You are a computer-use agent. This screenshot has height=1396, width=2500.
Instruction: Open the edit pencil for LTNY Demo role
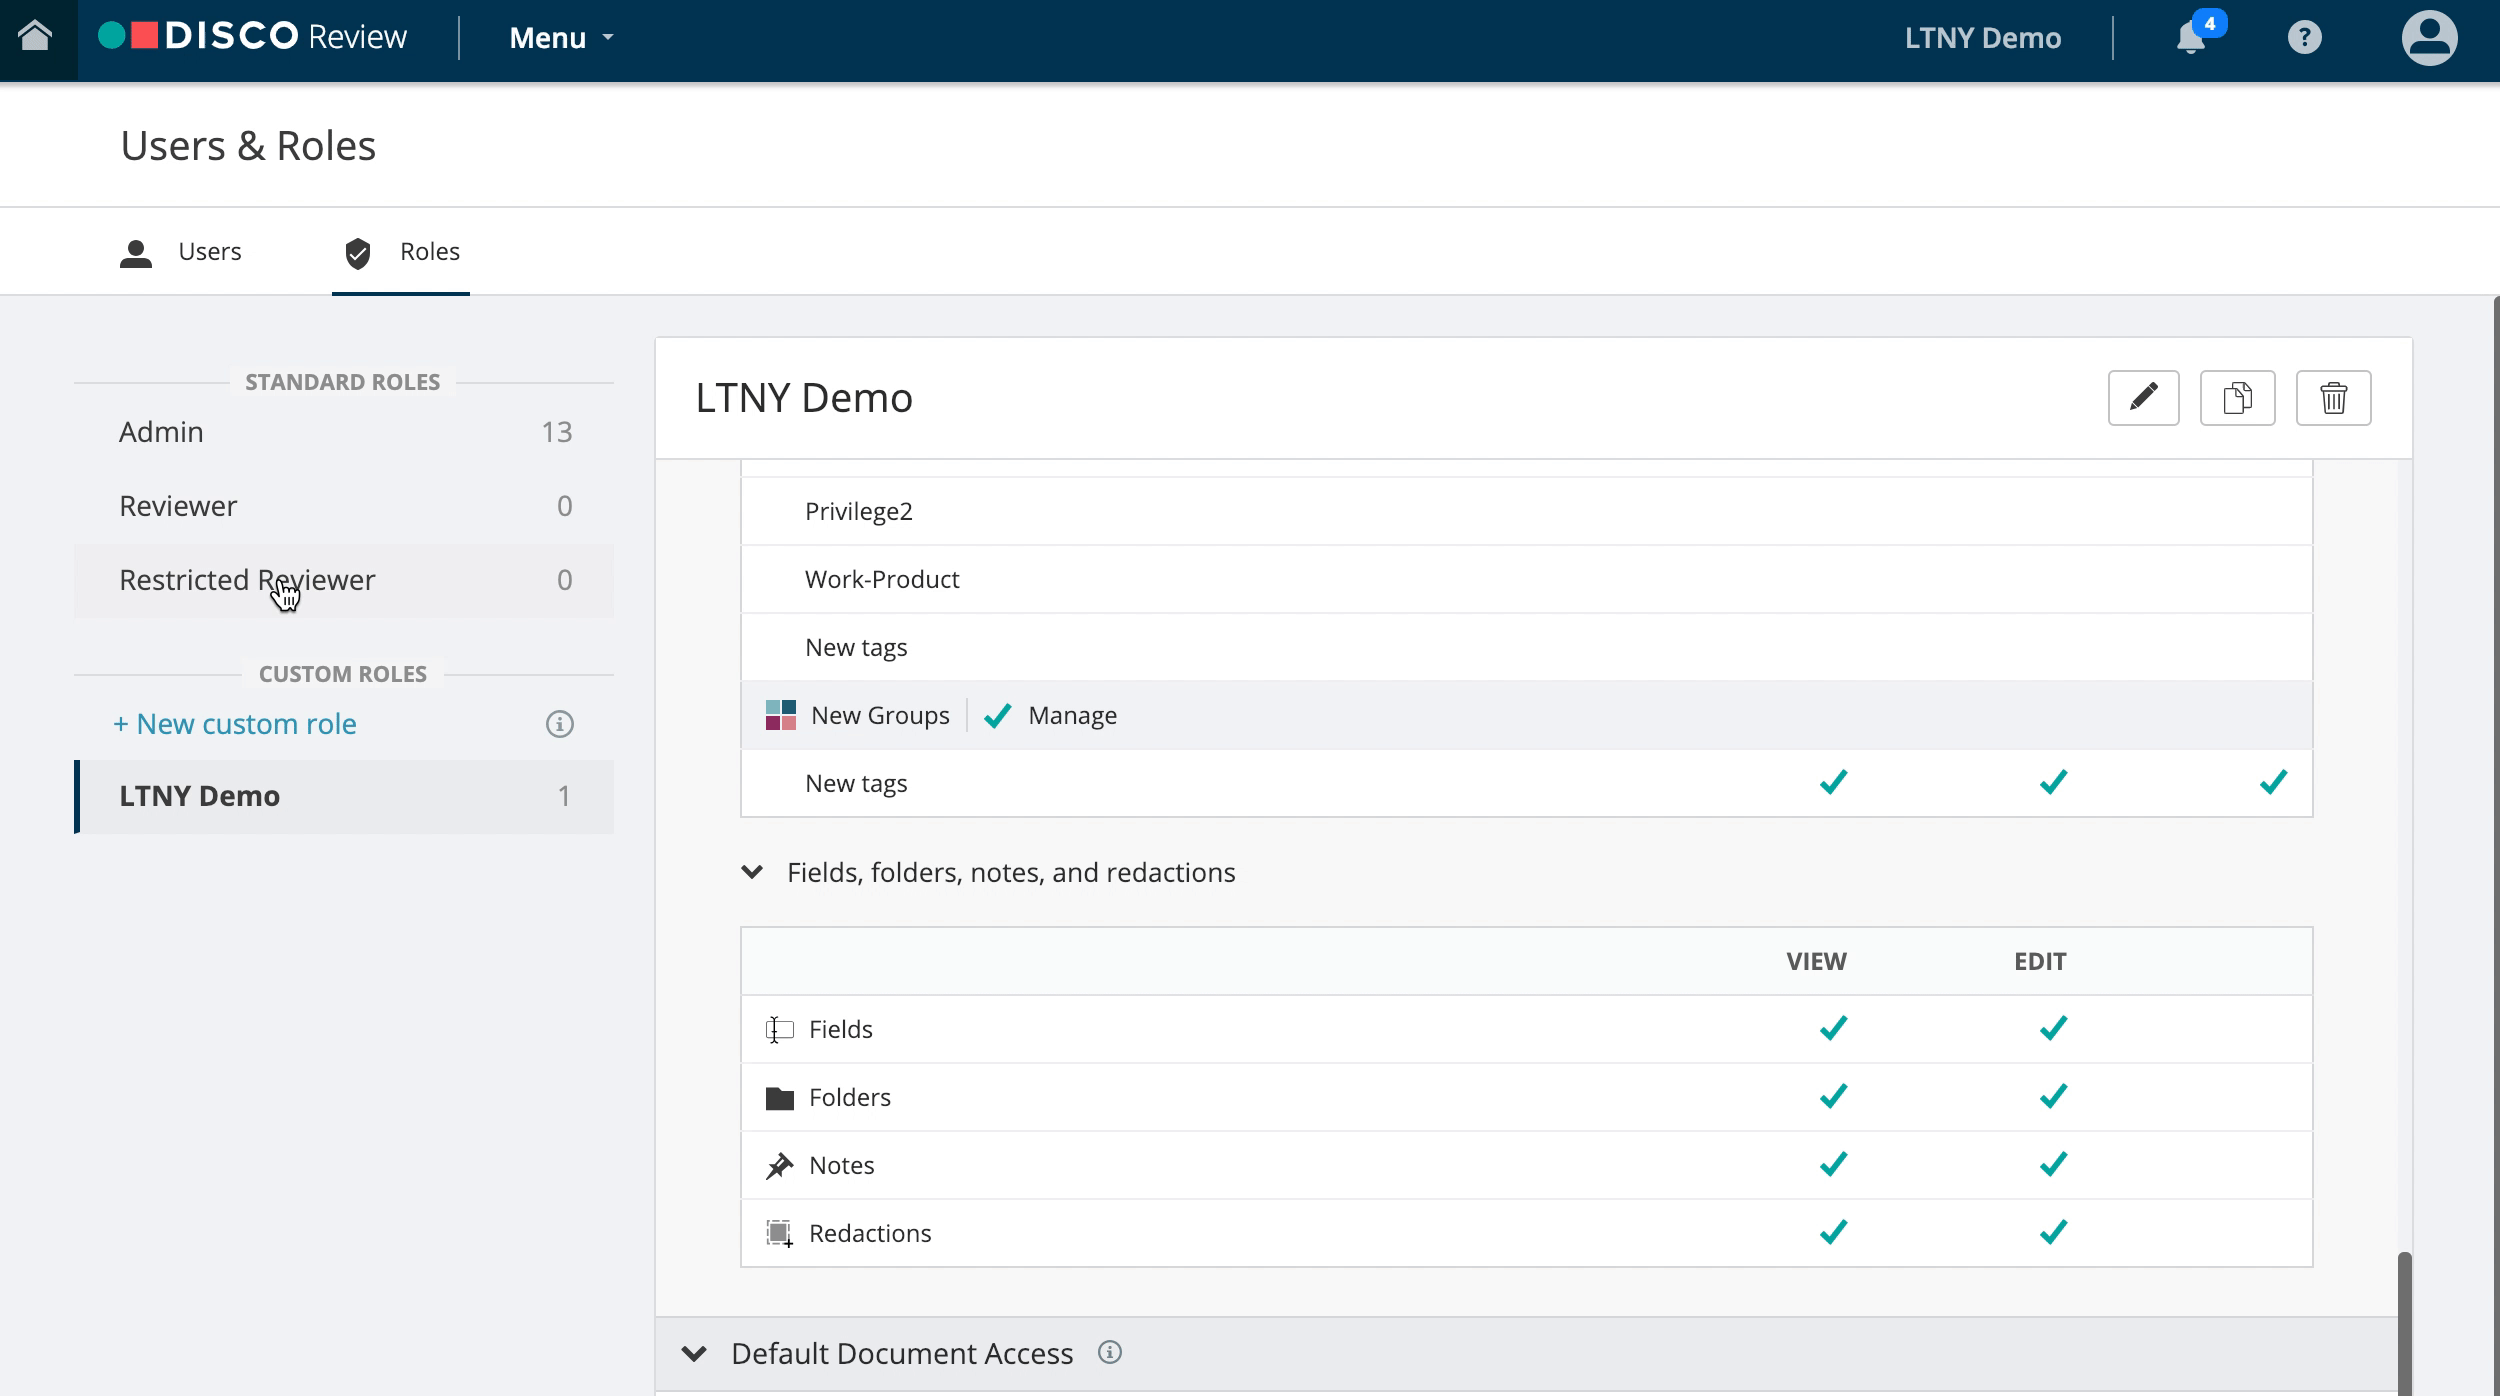2145,398
